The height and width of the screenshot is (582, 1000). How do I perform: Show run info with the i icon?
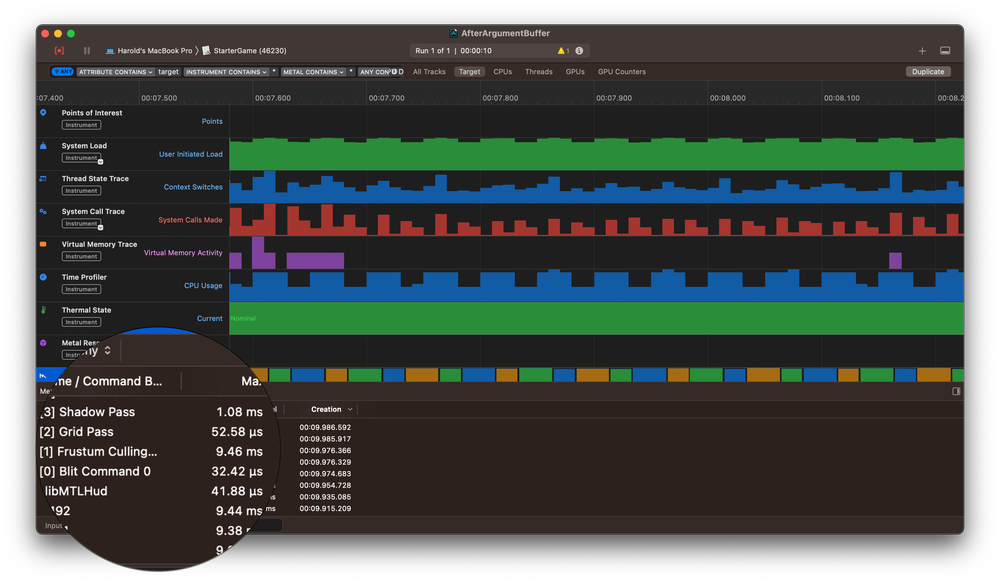[579, 50]
